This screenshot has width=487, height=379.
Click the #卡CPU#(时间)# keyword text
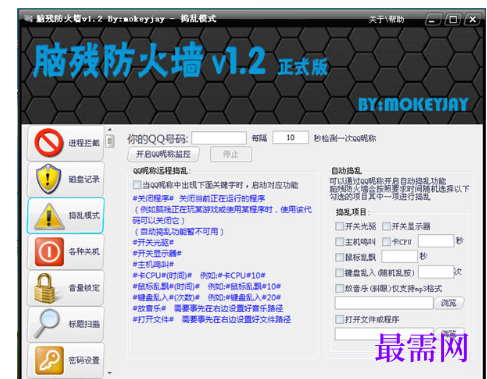point(162,276)
